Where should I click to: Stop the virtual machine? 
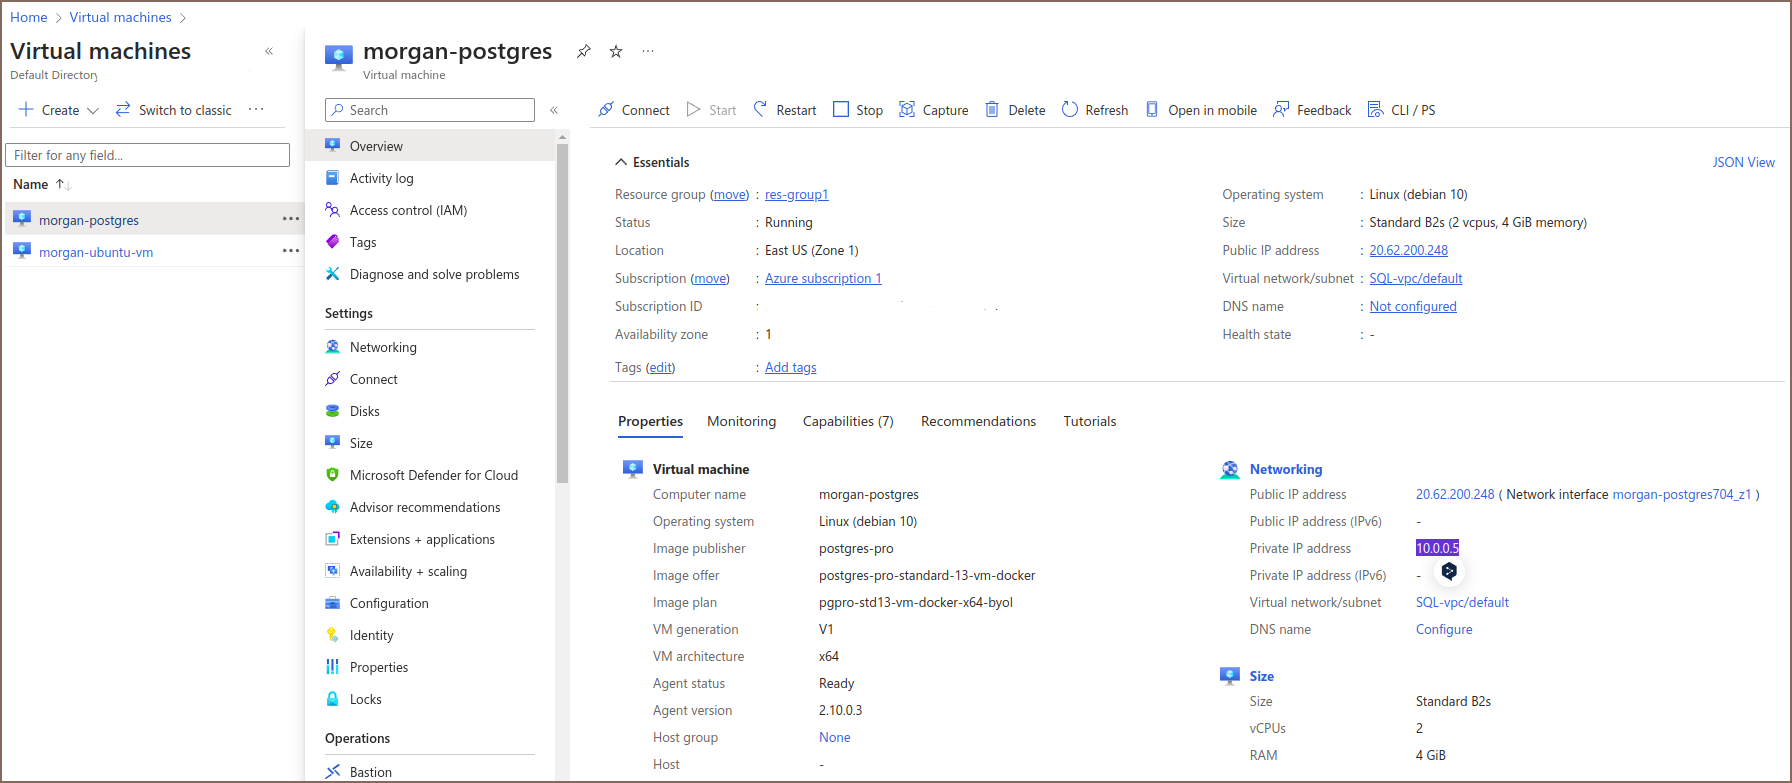click(857, 110)
